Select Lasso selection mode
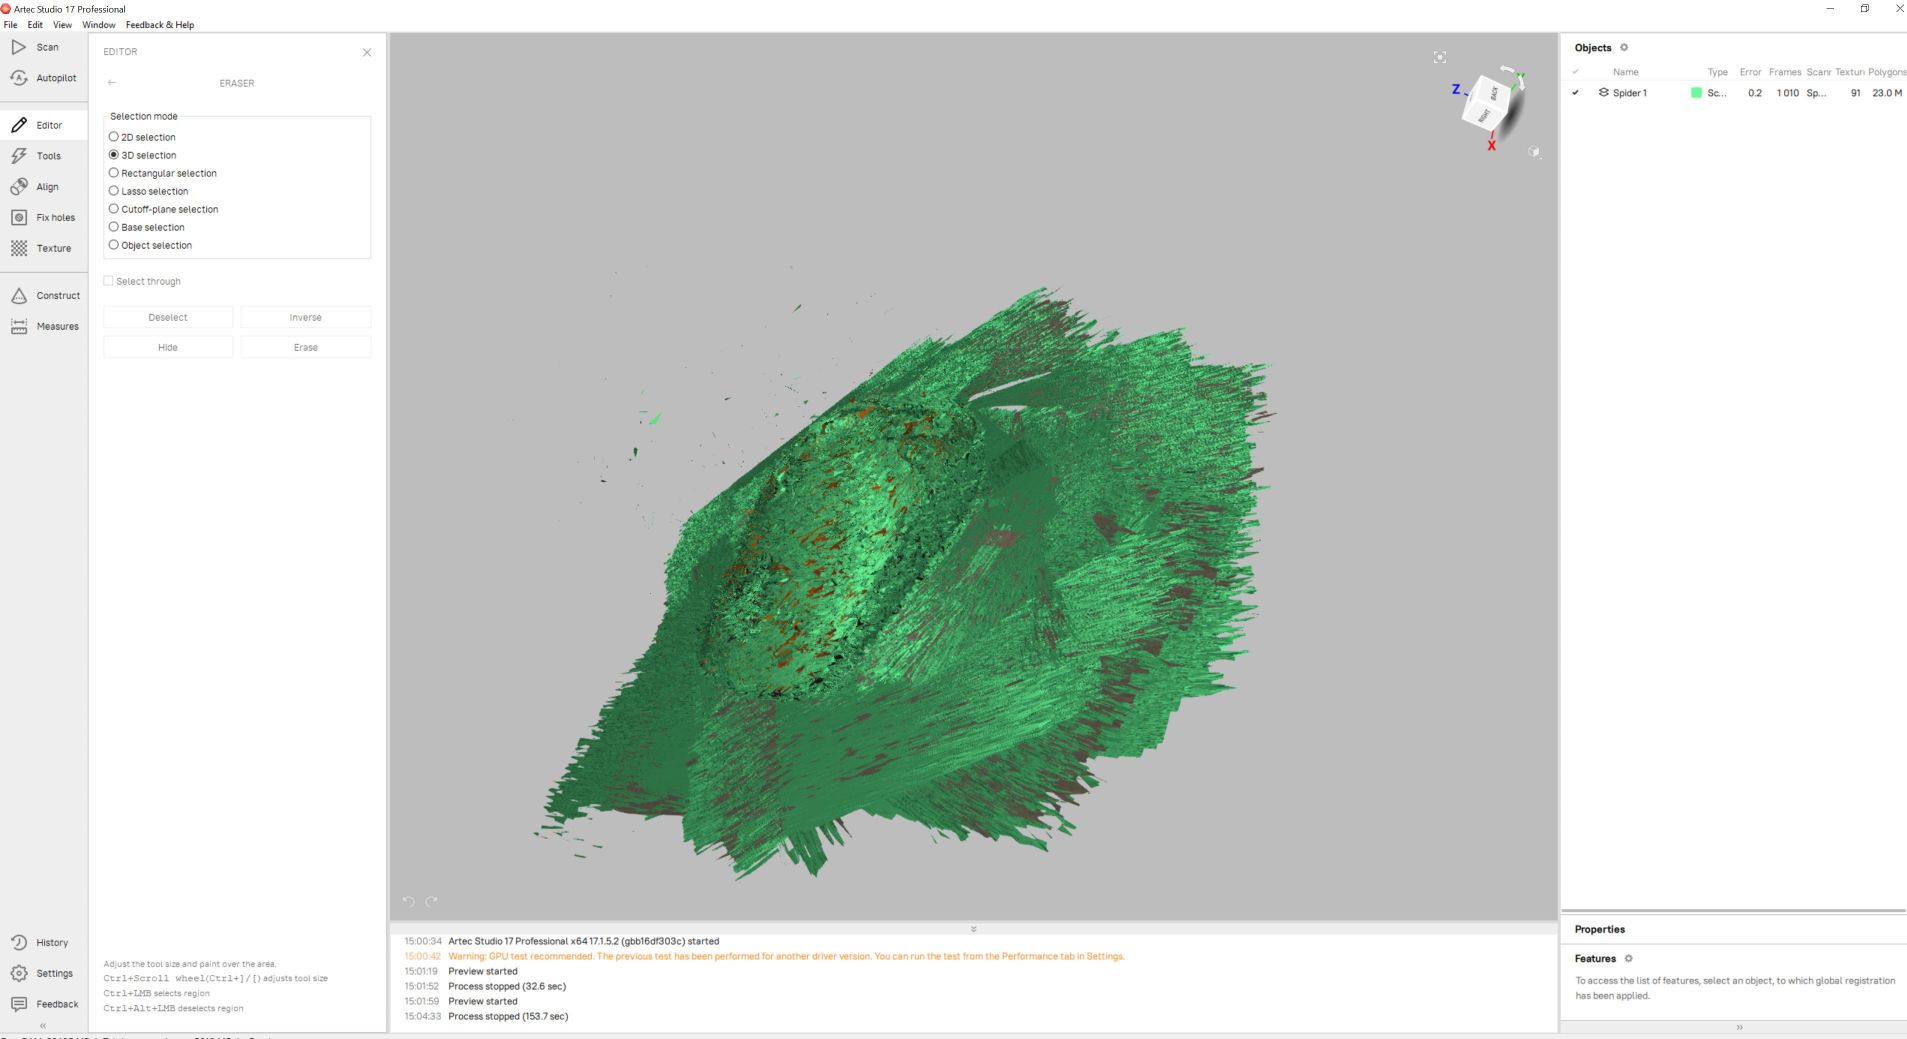Viewport: 1907px width, 1039px height. click(x=148, y=191)
